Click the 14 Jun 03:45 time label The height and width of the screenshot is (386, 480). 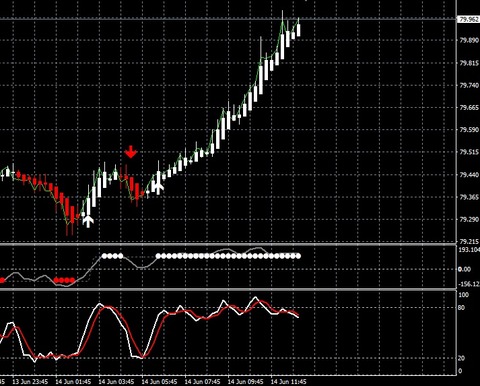(x=116, y=381)
